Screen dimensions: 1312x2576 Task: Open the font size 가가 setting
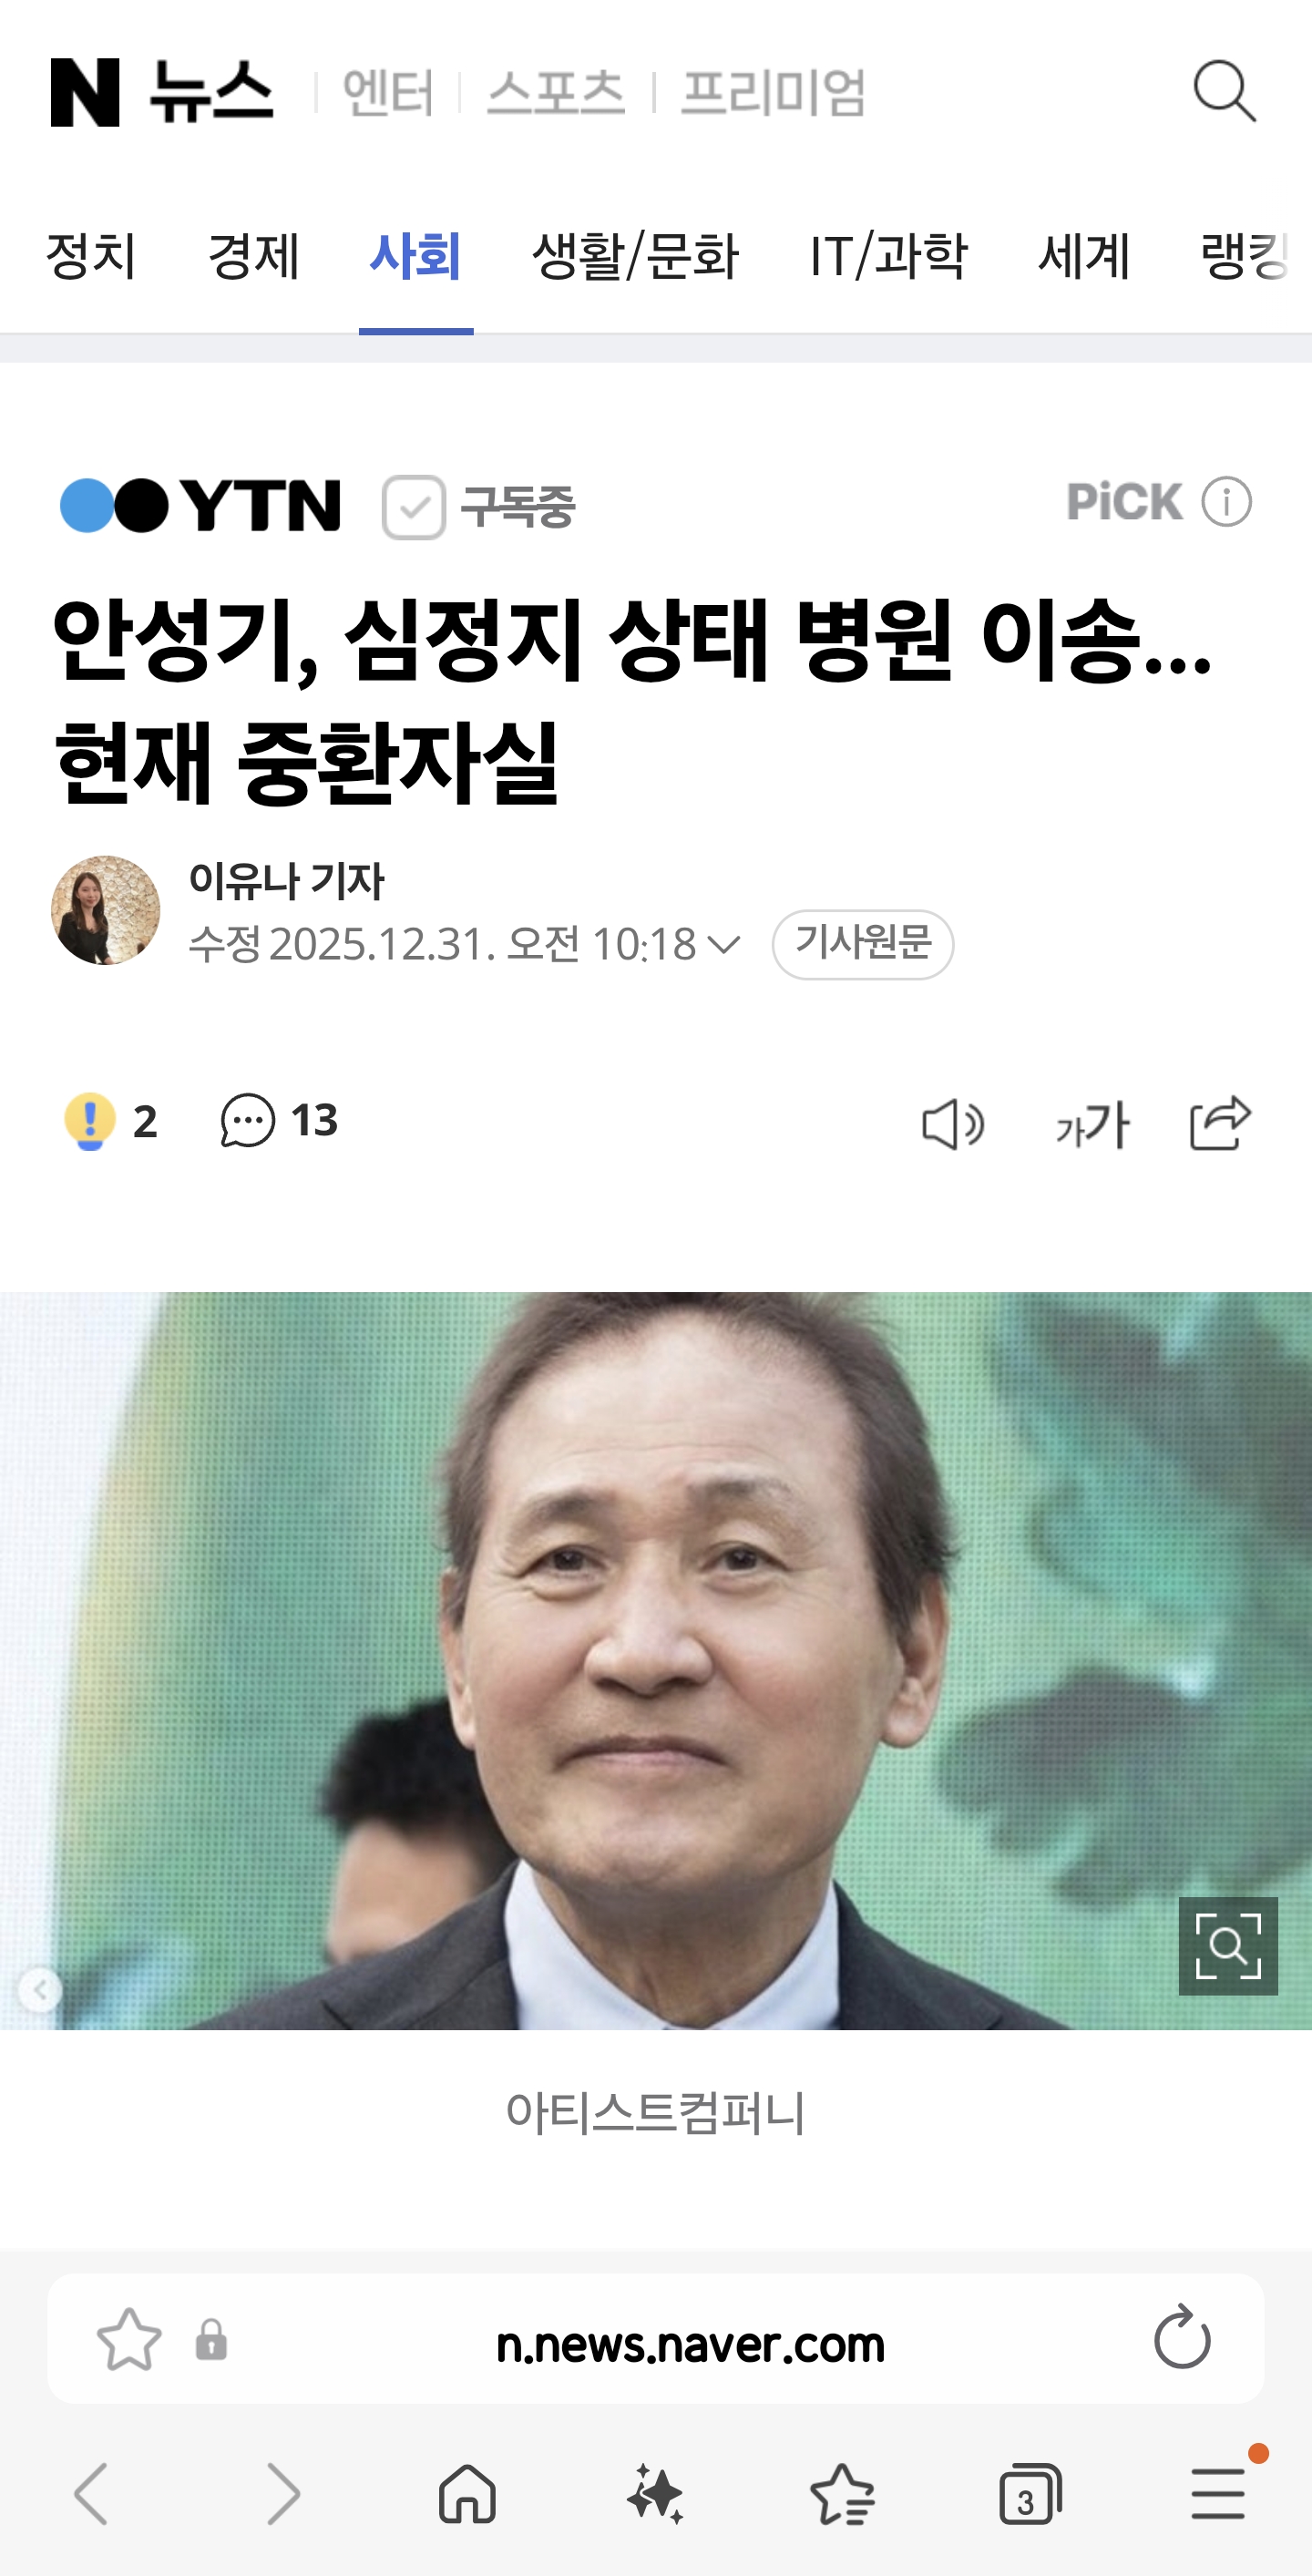(1092, 1124)
